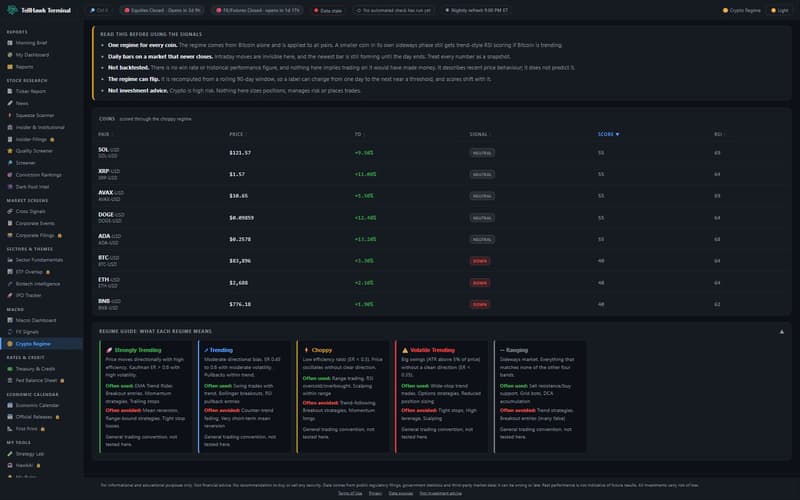
Task: Select the BNB USD pair row
Action: 441,304
